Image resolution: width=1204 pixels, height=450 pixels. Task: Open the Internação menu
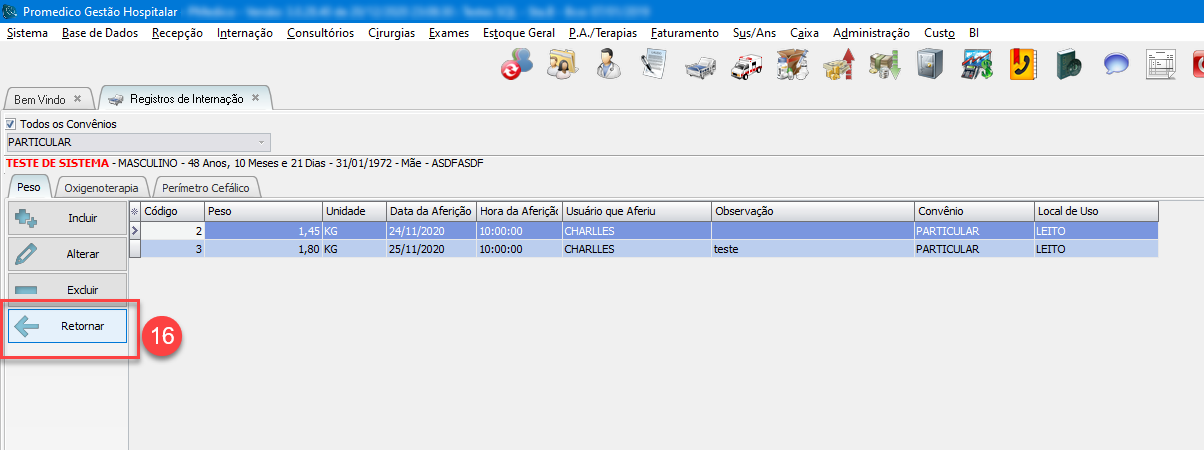244,33
